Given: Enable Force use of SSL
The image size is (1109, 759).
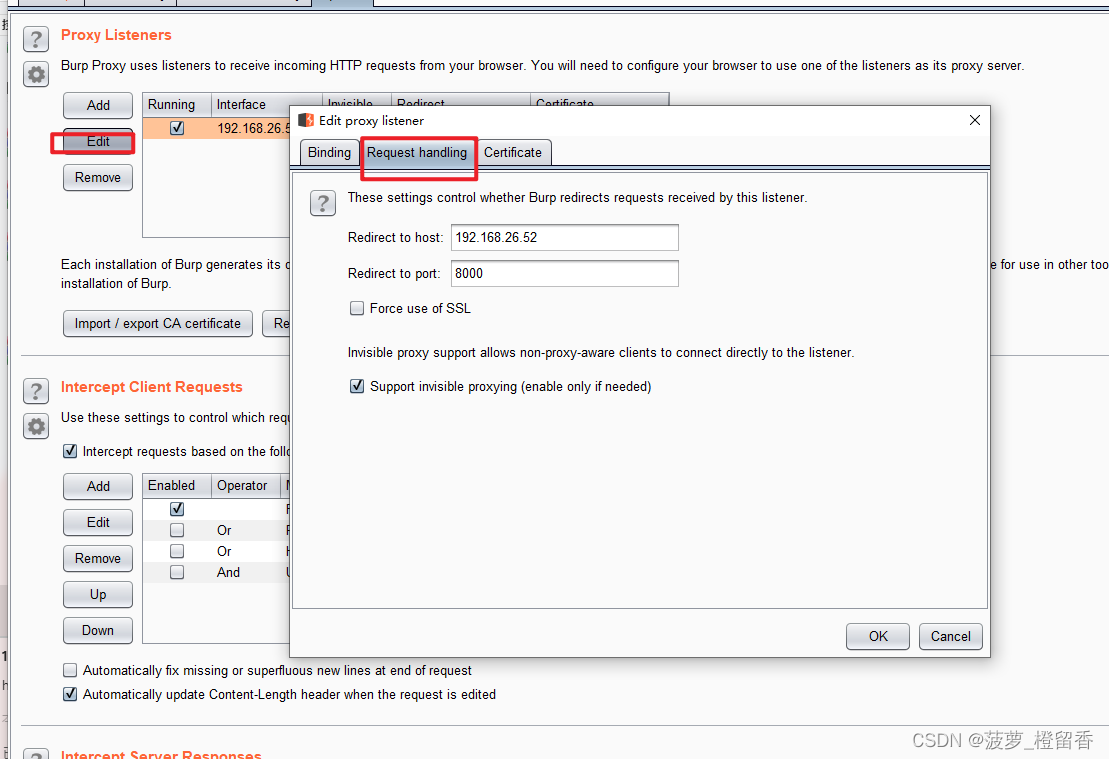Looking at the screenshot, I should (357, 308).
